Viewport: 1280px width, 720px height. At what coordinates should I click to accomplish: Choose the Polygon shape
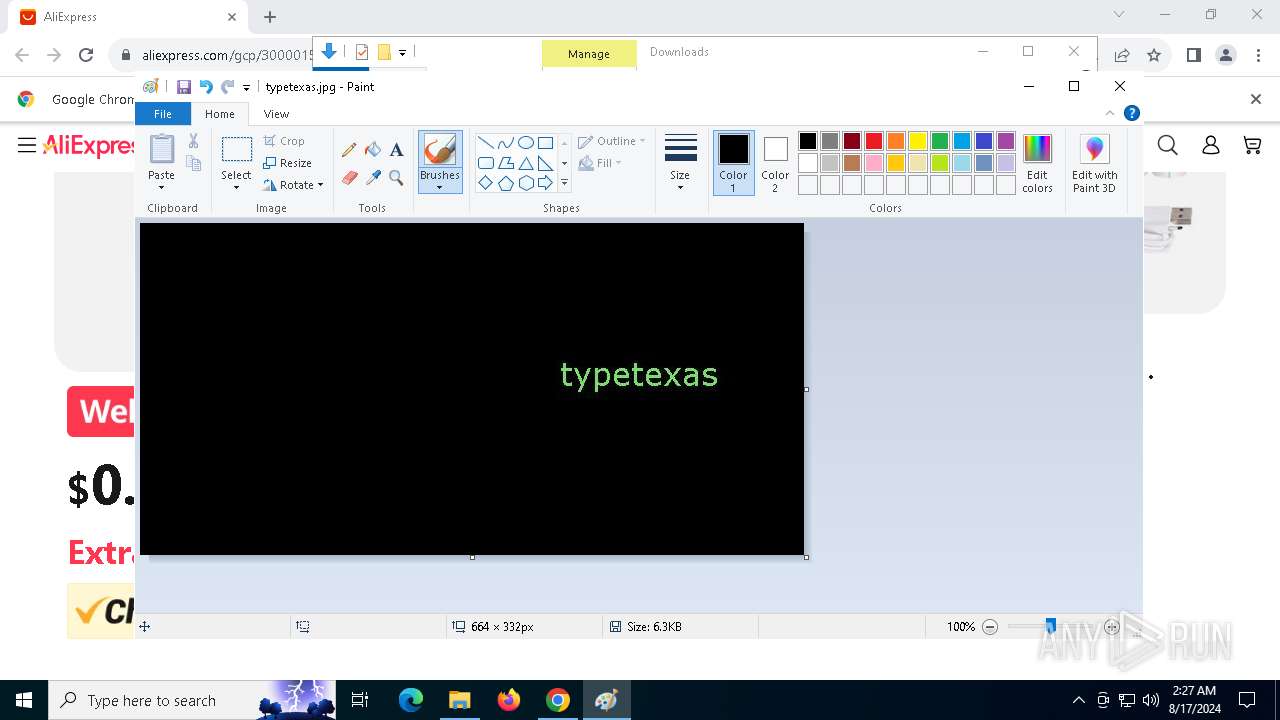coord(505,163)
